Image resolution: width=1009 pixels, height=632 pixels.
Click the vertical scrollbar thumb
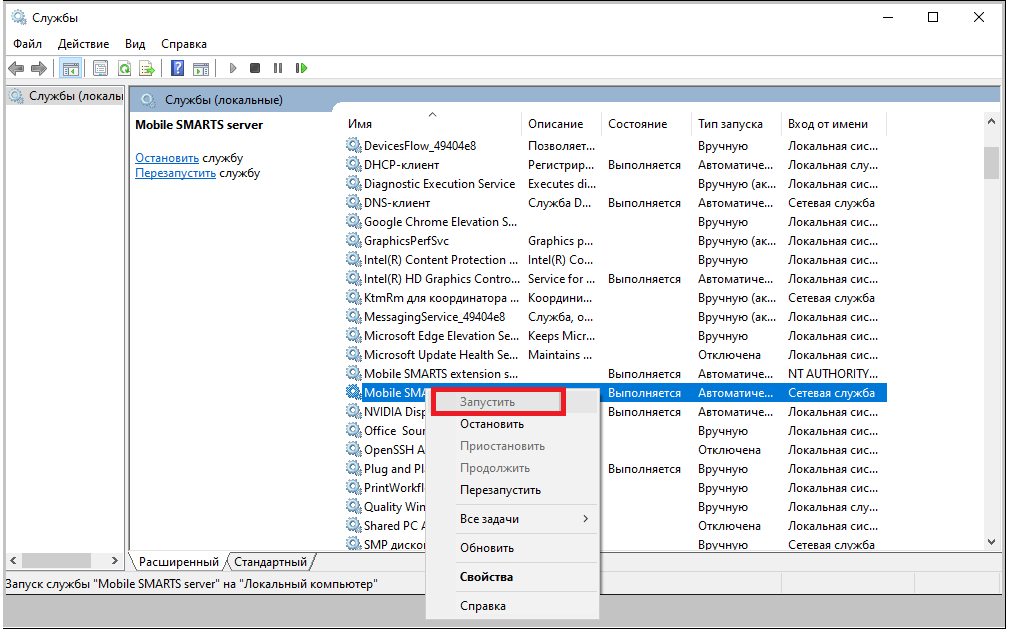[991, 163]
